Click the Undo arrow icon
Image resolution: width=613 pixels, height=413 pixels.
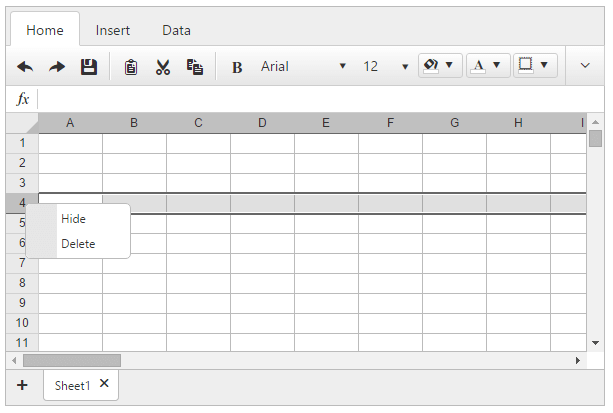pyautogui.click(x=25, y=67)
